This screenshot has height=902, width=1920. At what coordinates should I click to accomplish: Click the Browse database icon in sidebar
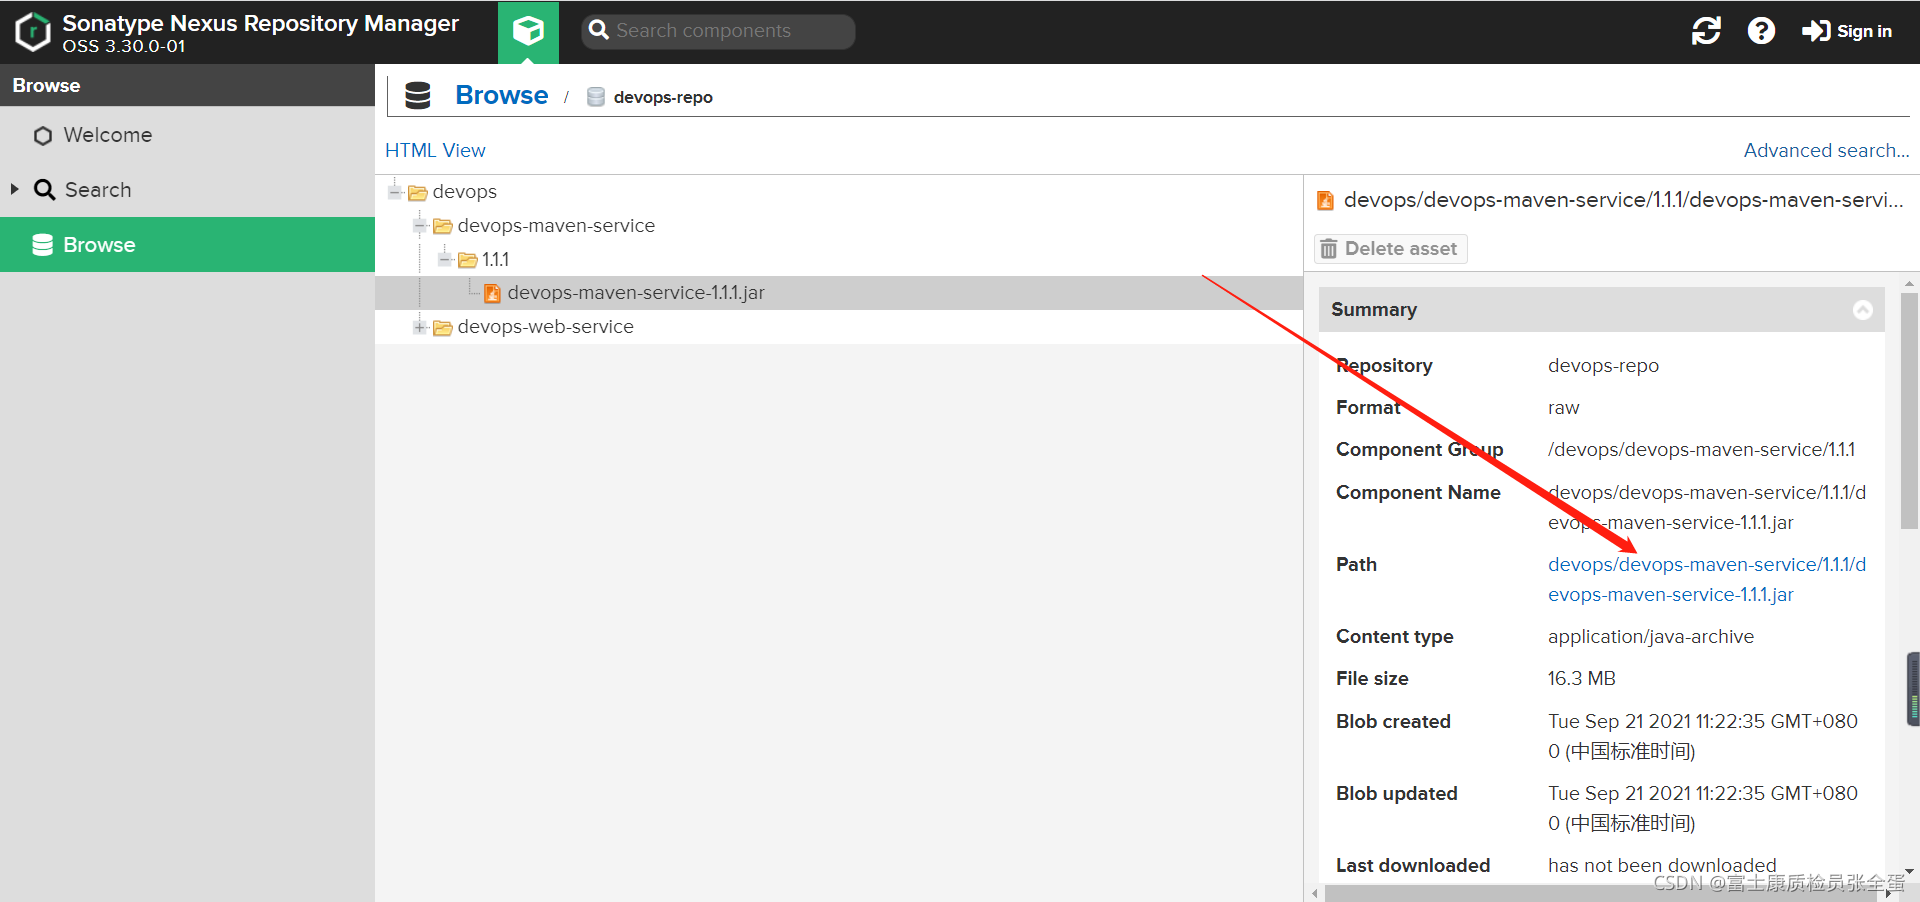coord(43,245)
